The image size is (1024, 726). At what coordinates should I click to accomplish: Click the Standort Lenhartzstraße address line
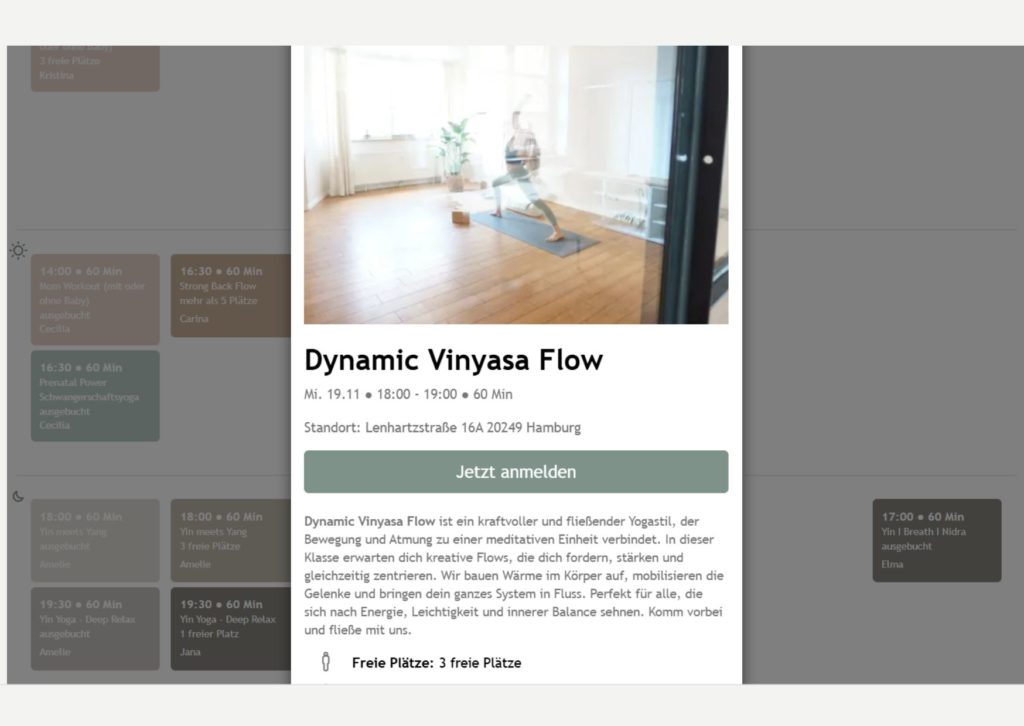coord(442,428)
